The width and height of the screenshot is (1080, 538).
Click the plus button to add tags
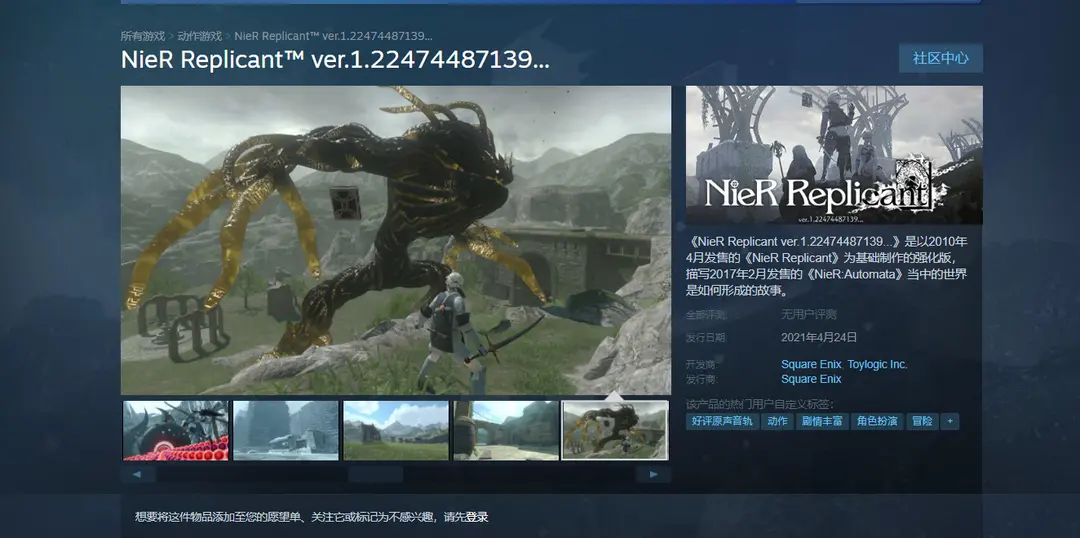tap(950, 421)
